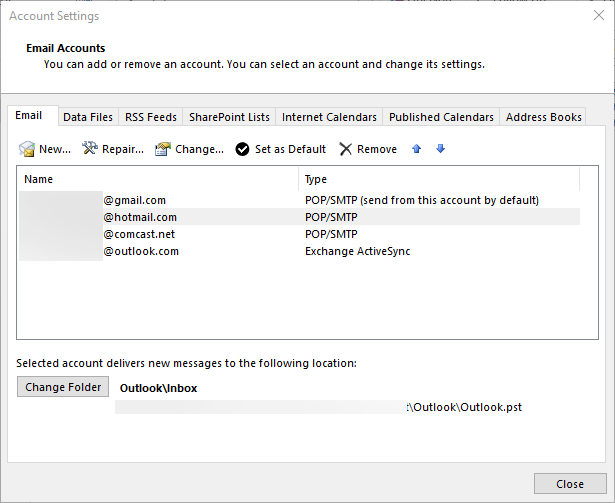Move account down with blue arrow
The width and height of the screenshot is (615, 503).
pyautogui.click(x=440, y=149)
